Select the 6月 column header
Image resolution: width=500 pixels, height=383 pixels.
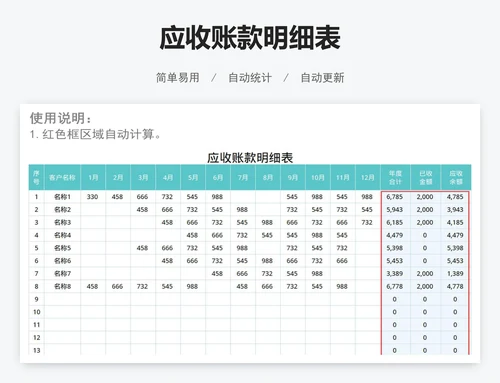coord(218,177)
